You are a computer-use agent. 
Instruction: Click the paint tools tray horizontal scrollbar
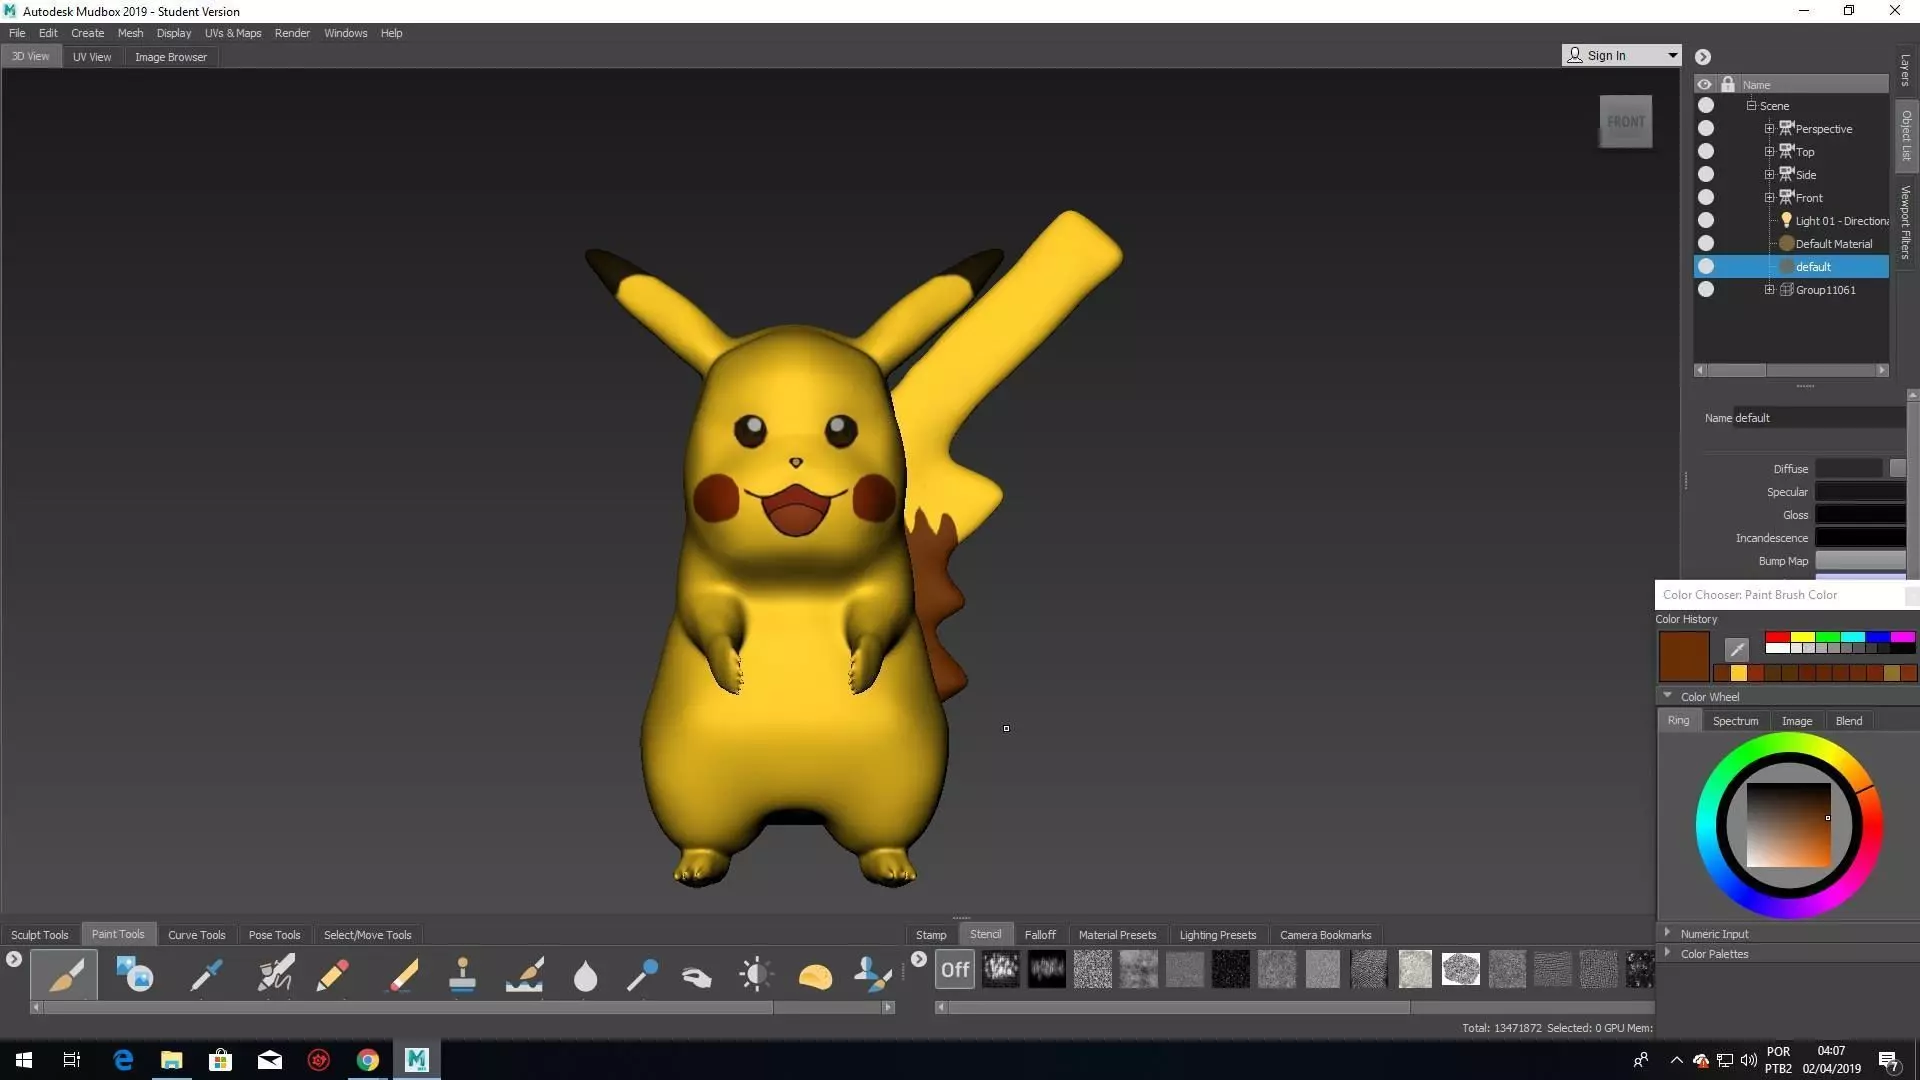[408, 1007]
